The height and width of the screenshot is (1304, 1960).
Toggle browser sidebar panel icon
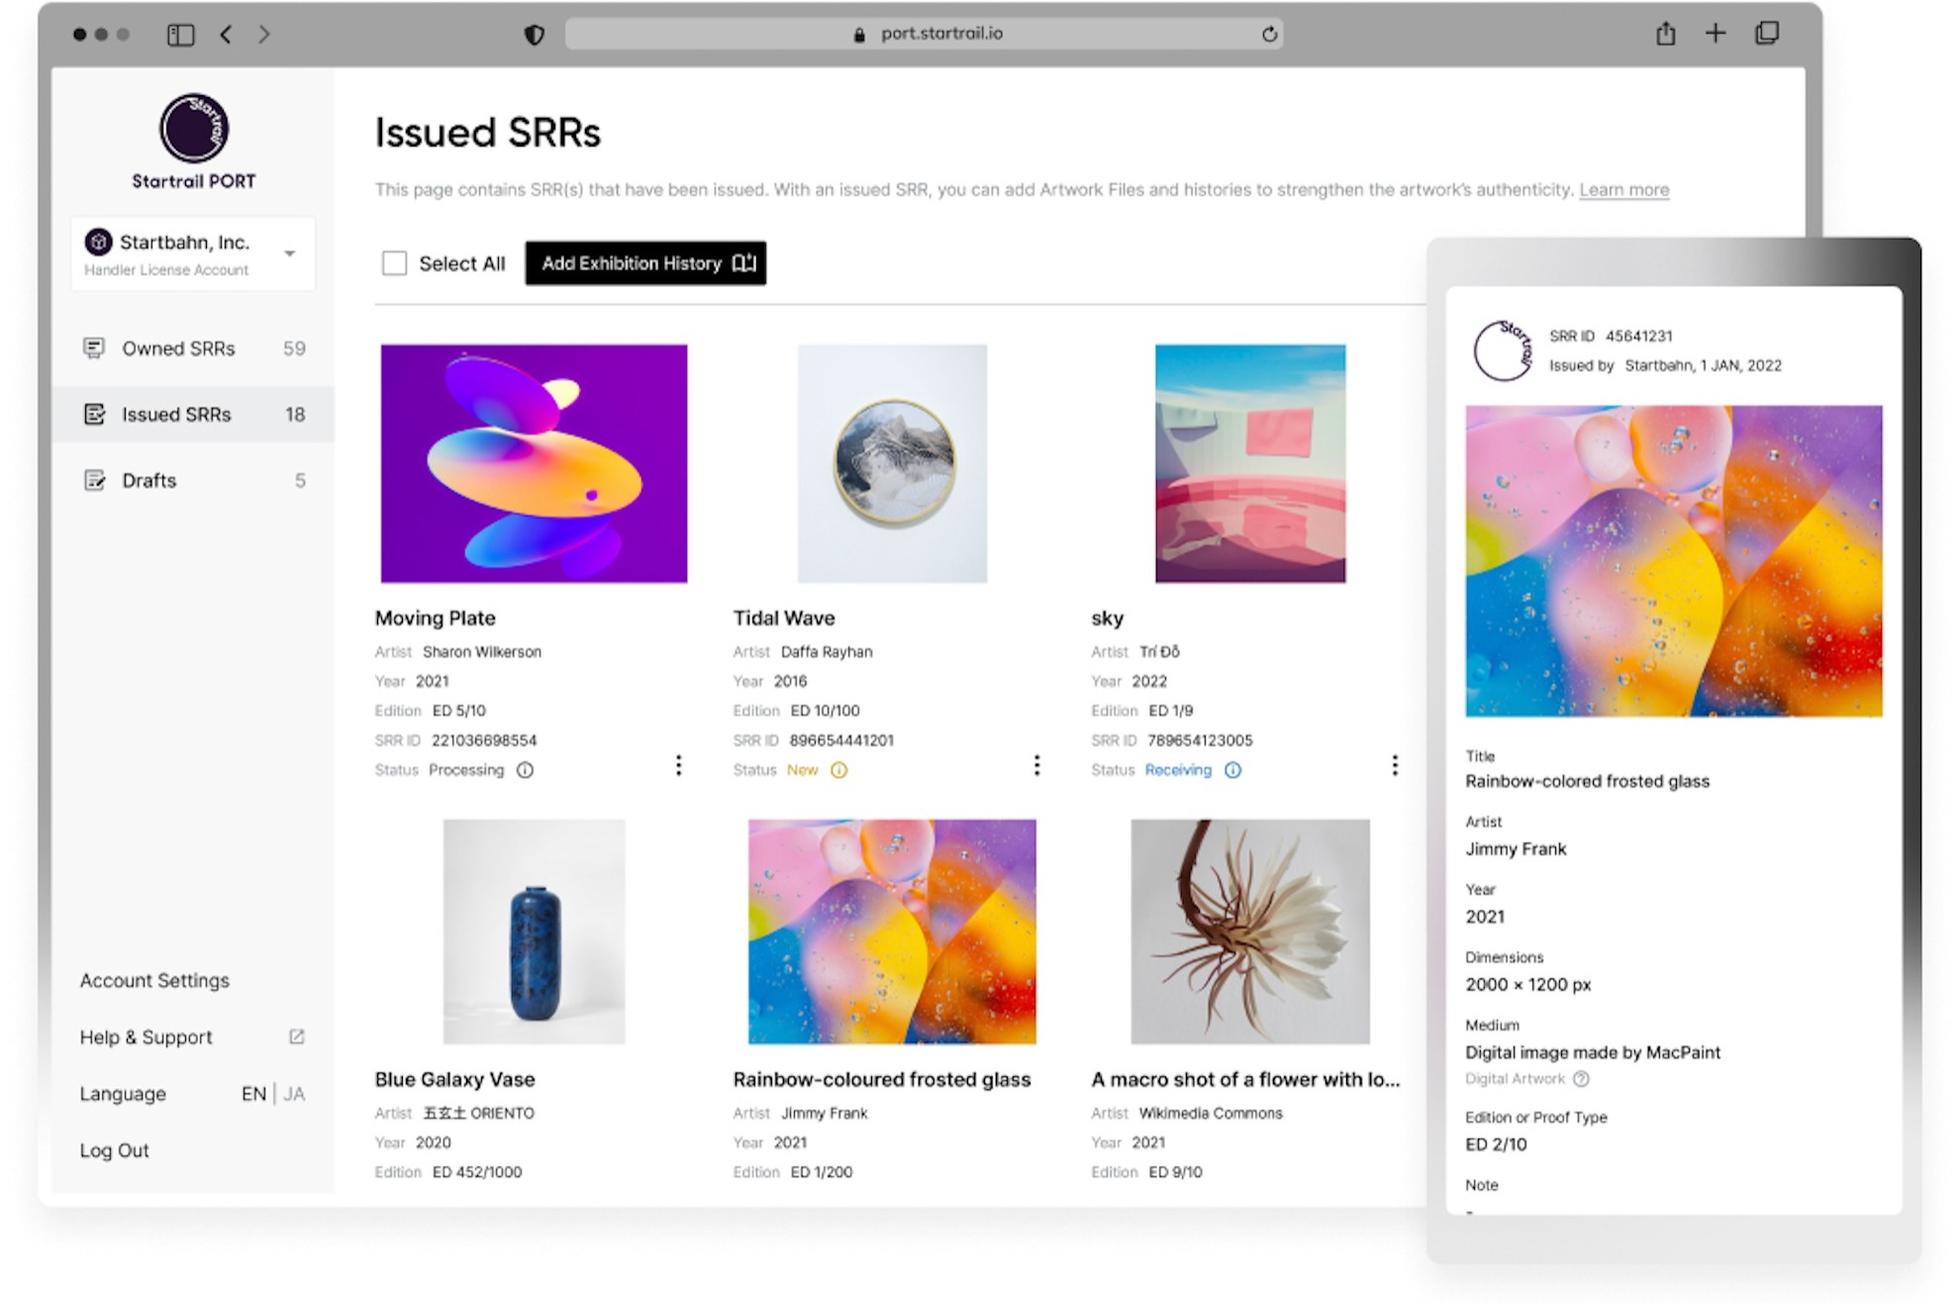tap(180, 35)
